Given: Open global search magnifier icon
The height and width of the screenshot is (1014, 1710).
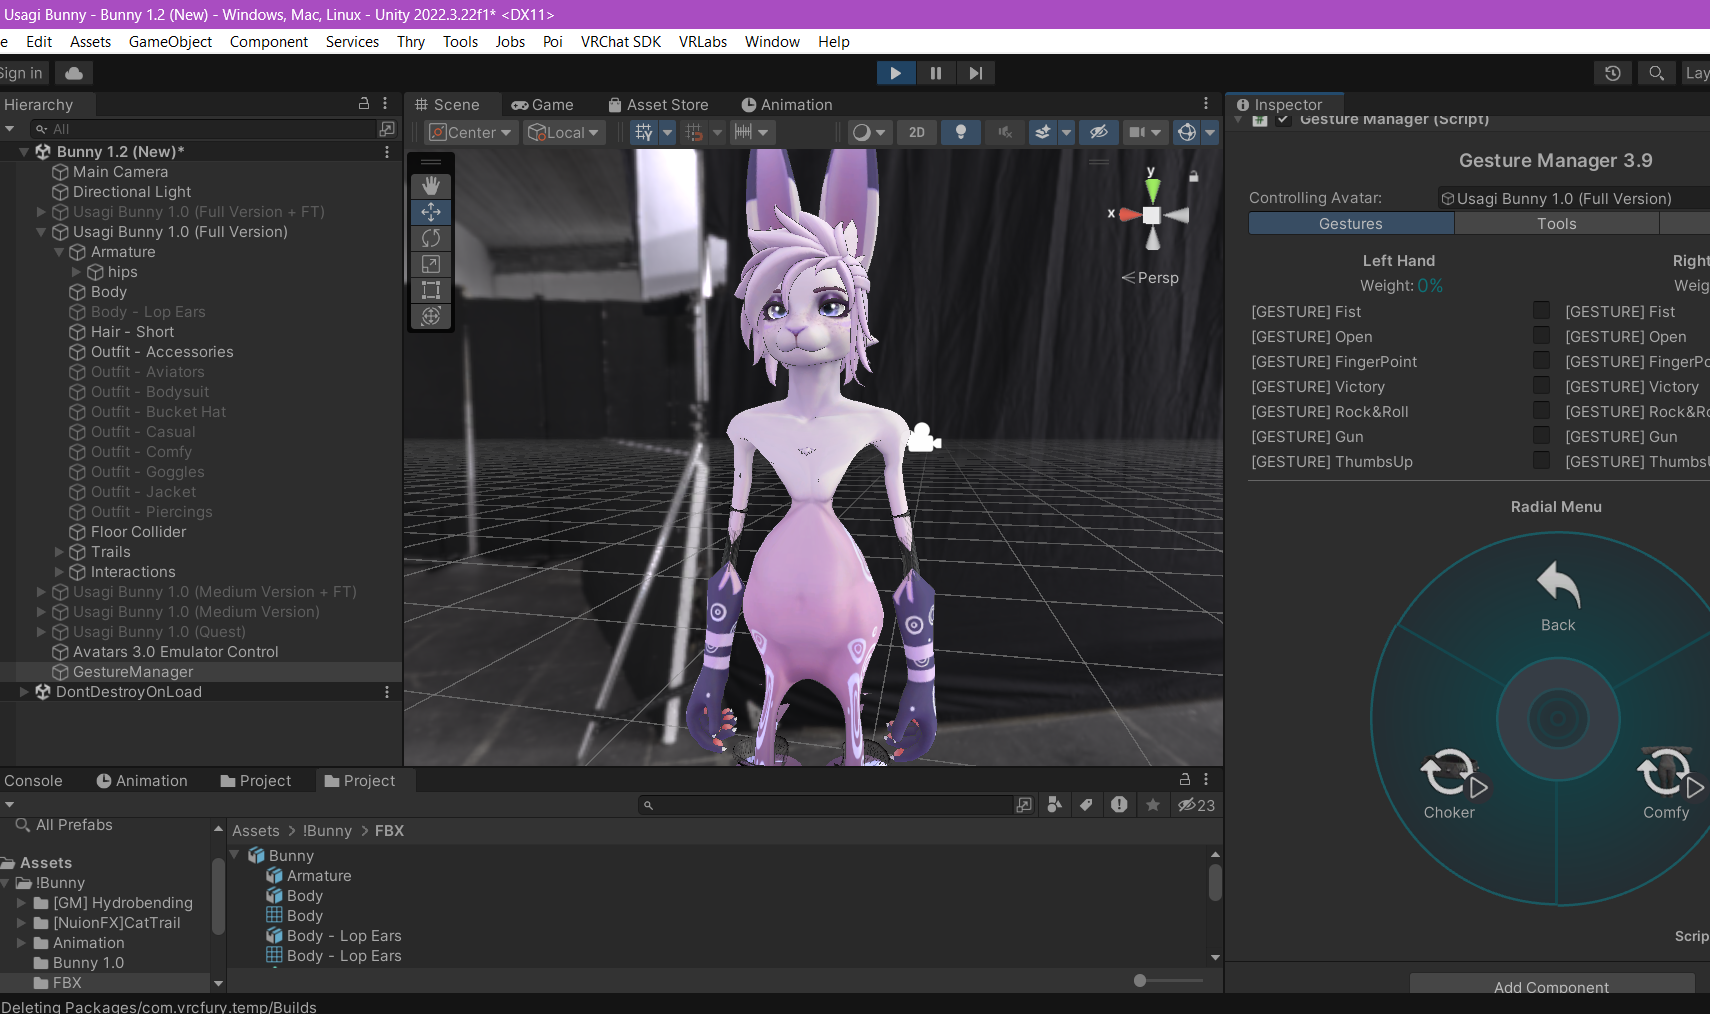Looking at the screenshot, I should [1656, 73].
